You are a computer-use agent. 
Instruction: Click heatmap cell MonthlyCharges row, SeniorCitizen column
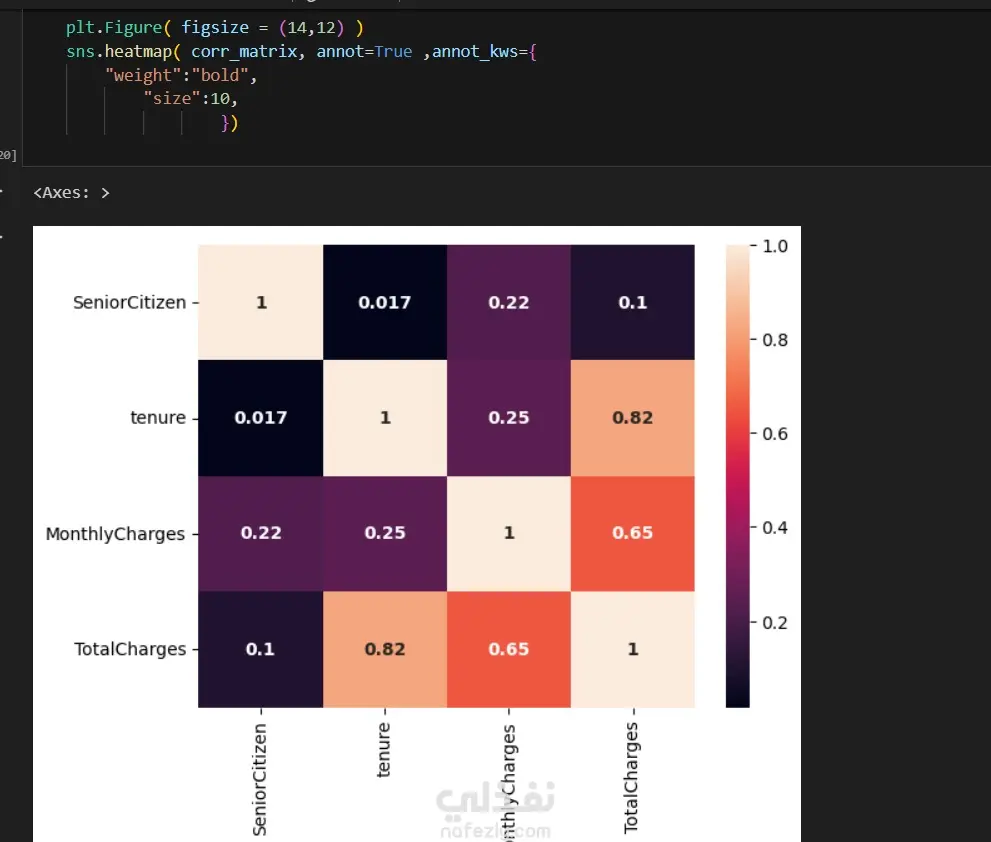click(260, 534)
